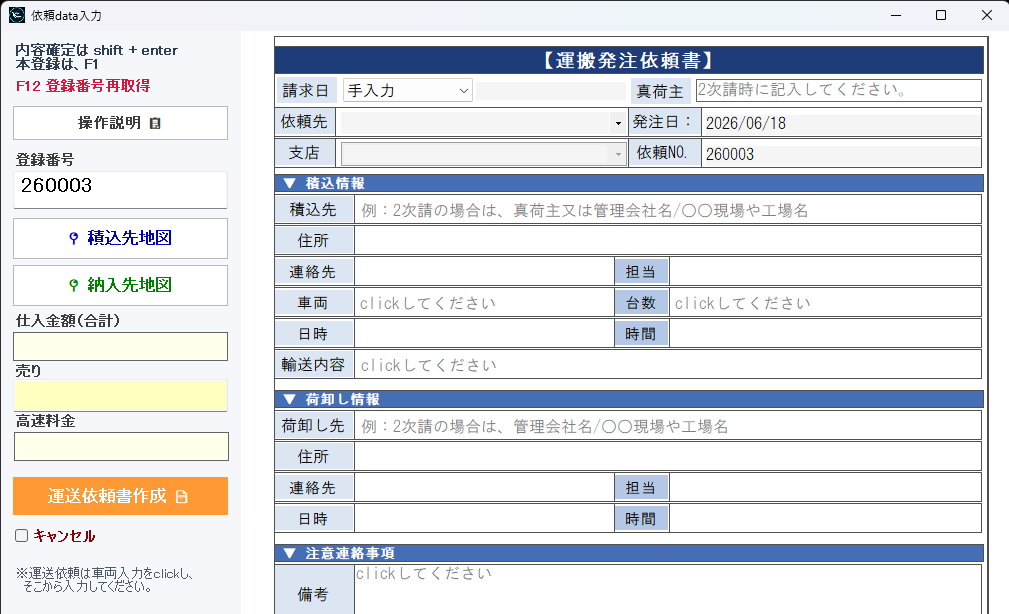The height and width of the screenshot is (614, 1009).
Task: Click the 備考 remarks text area
Action: click(668, 590)
